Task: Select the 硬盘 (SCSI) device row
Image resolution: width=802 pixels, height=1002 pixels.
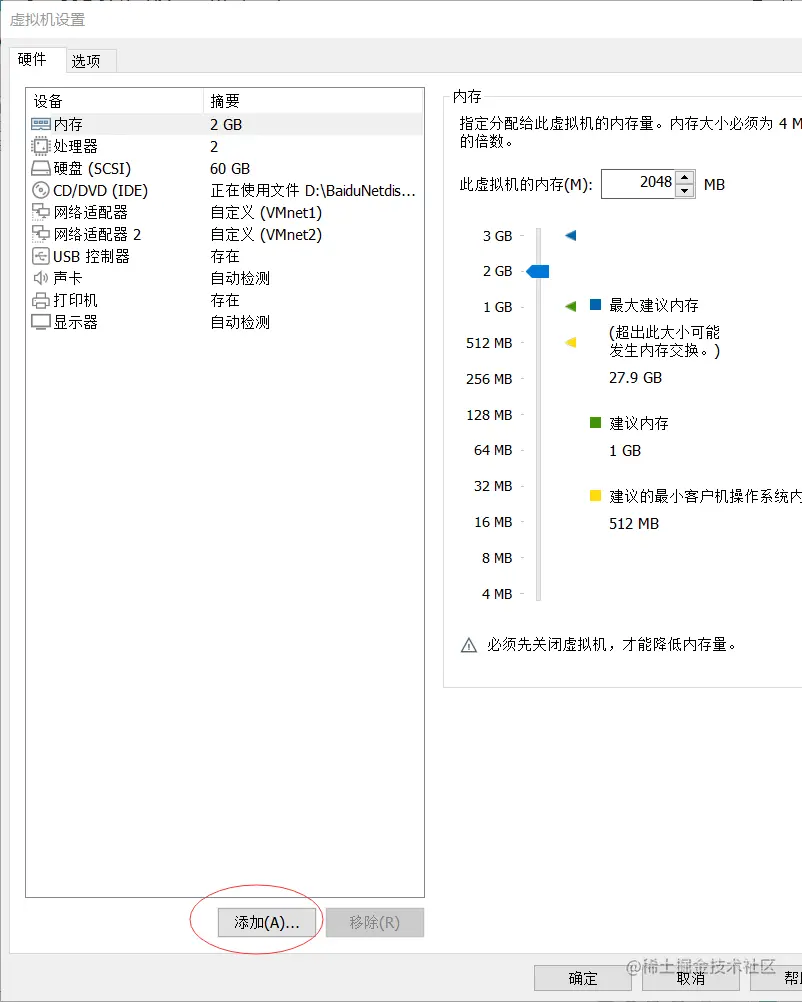Action: 225,169
